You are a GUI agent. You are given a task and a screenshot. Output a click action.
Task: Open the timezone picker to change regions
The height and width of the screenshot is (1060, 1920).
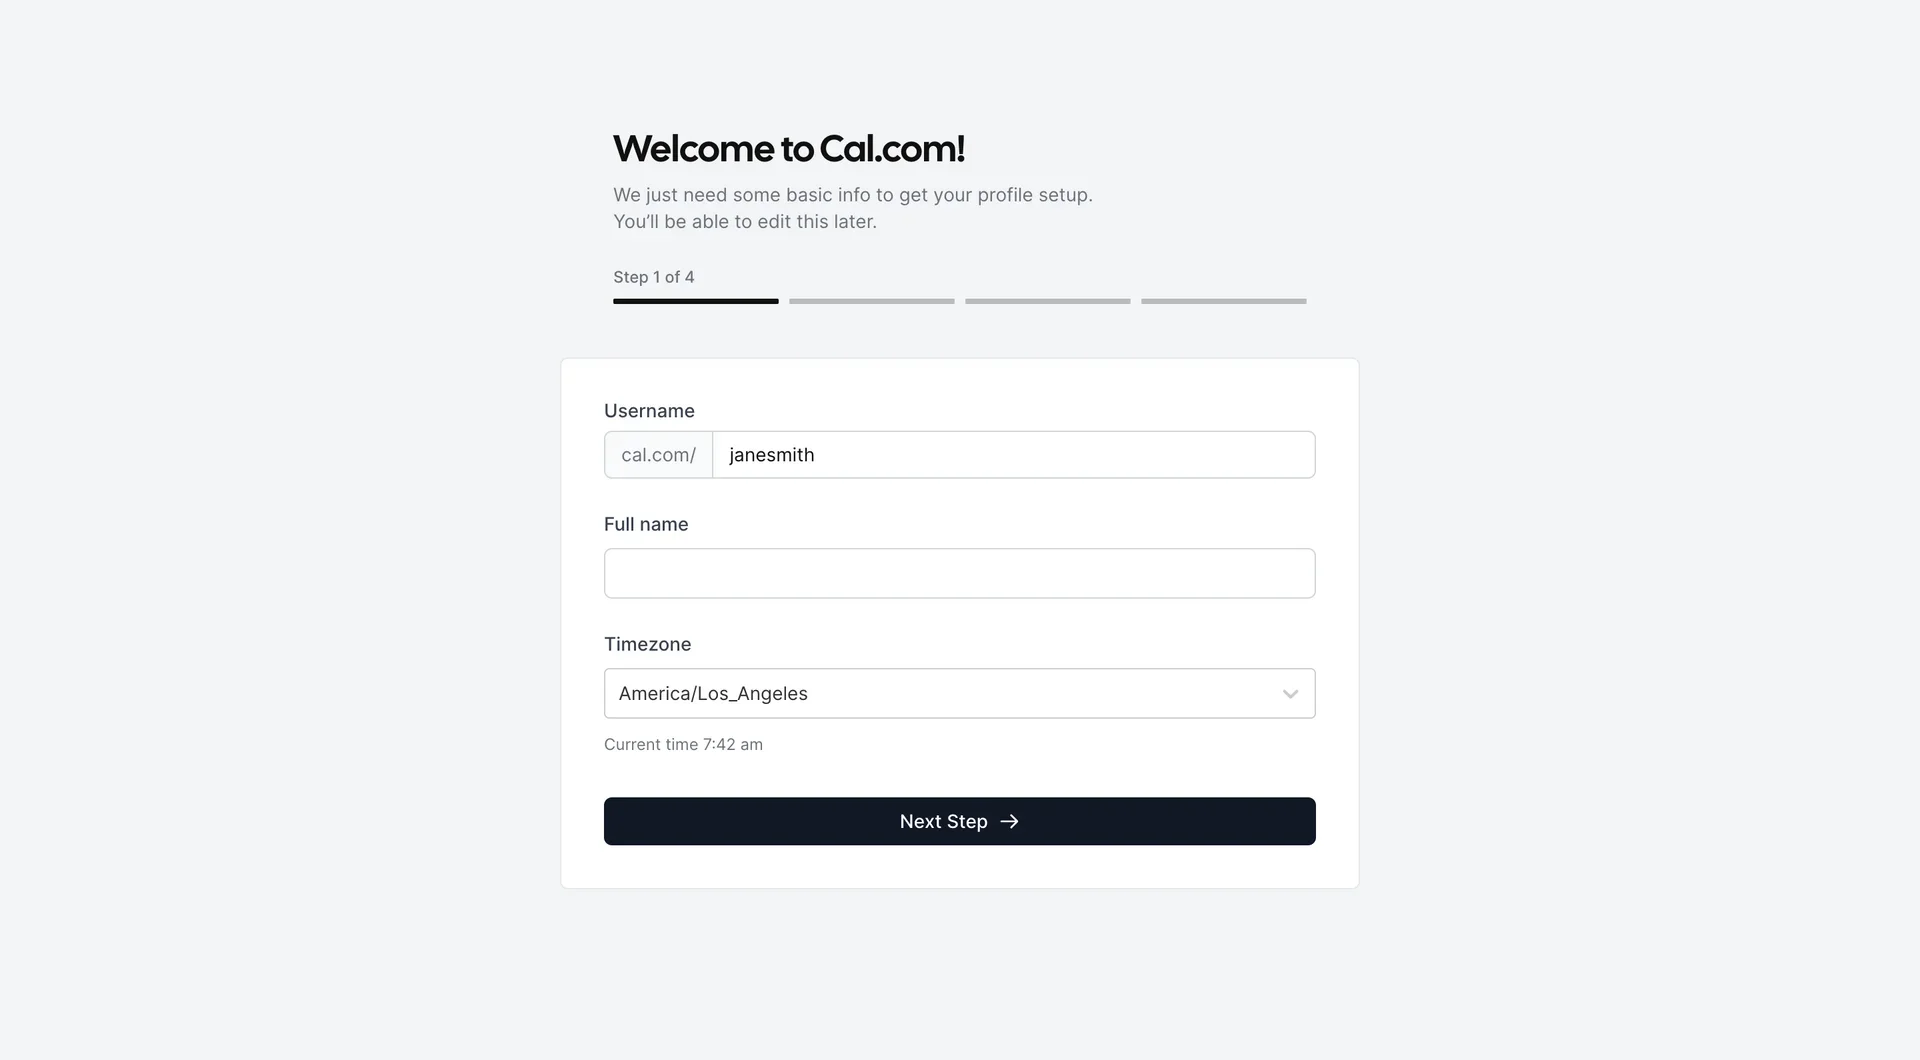point(900,693)
